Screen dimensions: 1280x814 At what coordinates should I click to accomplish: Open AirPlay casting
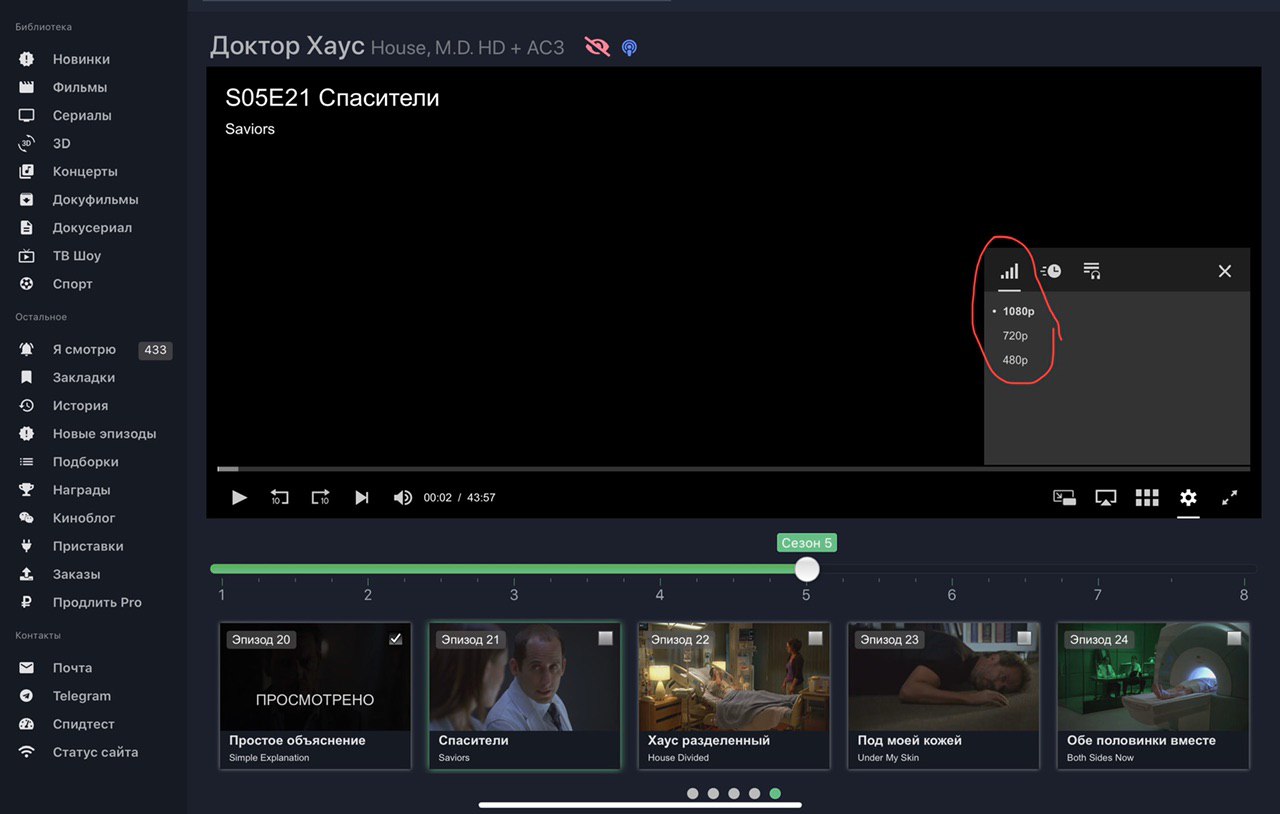coord(1105,497)
